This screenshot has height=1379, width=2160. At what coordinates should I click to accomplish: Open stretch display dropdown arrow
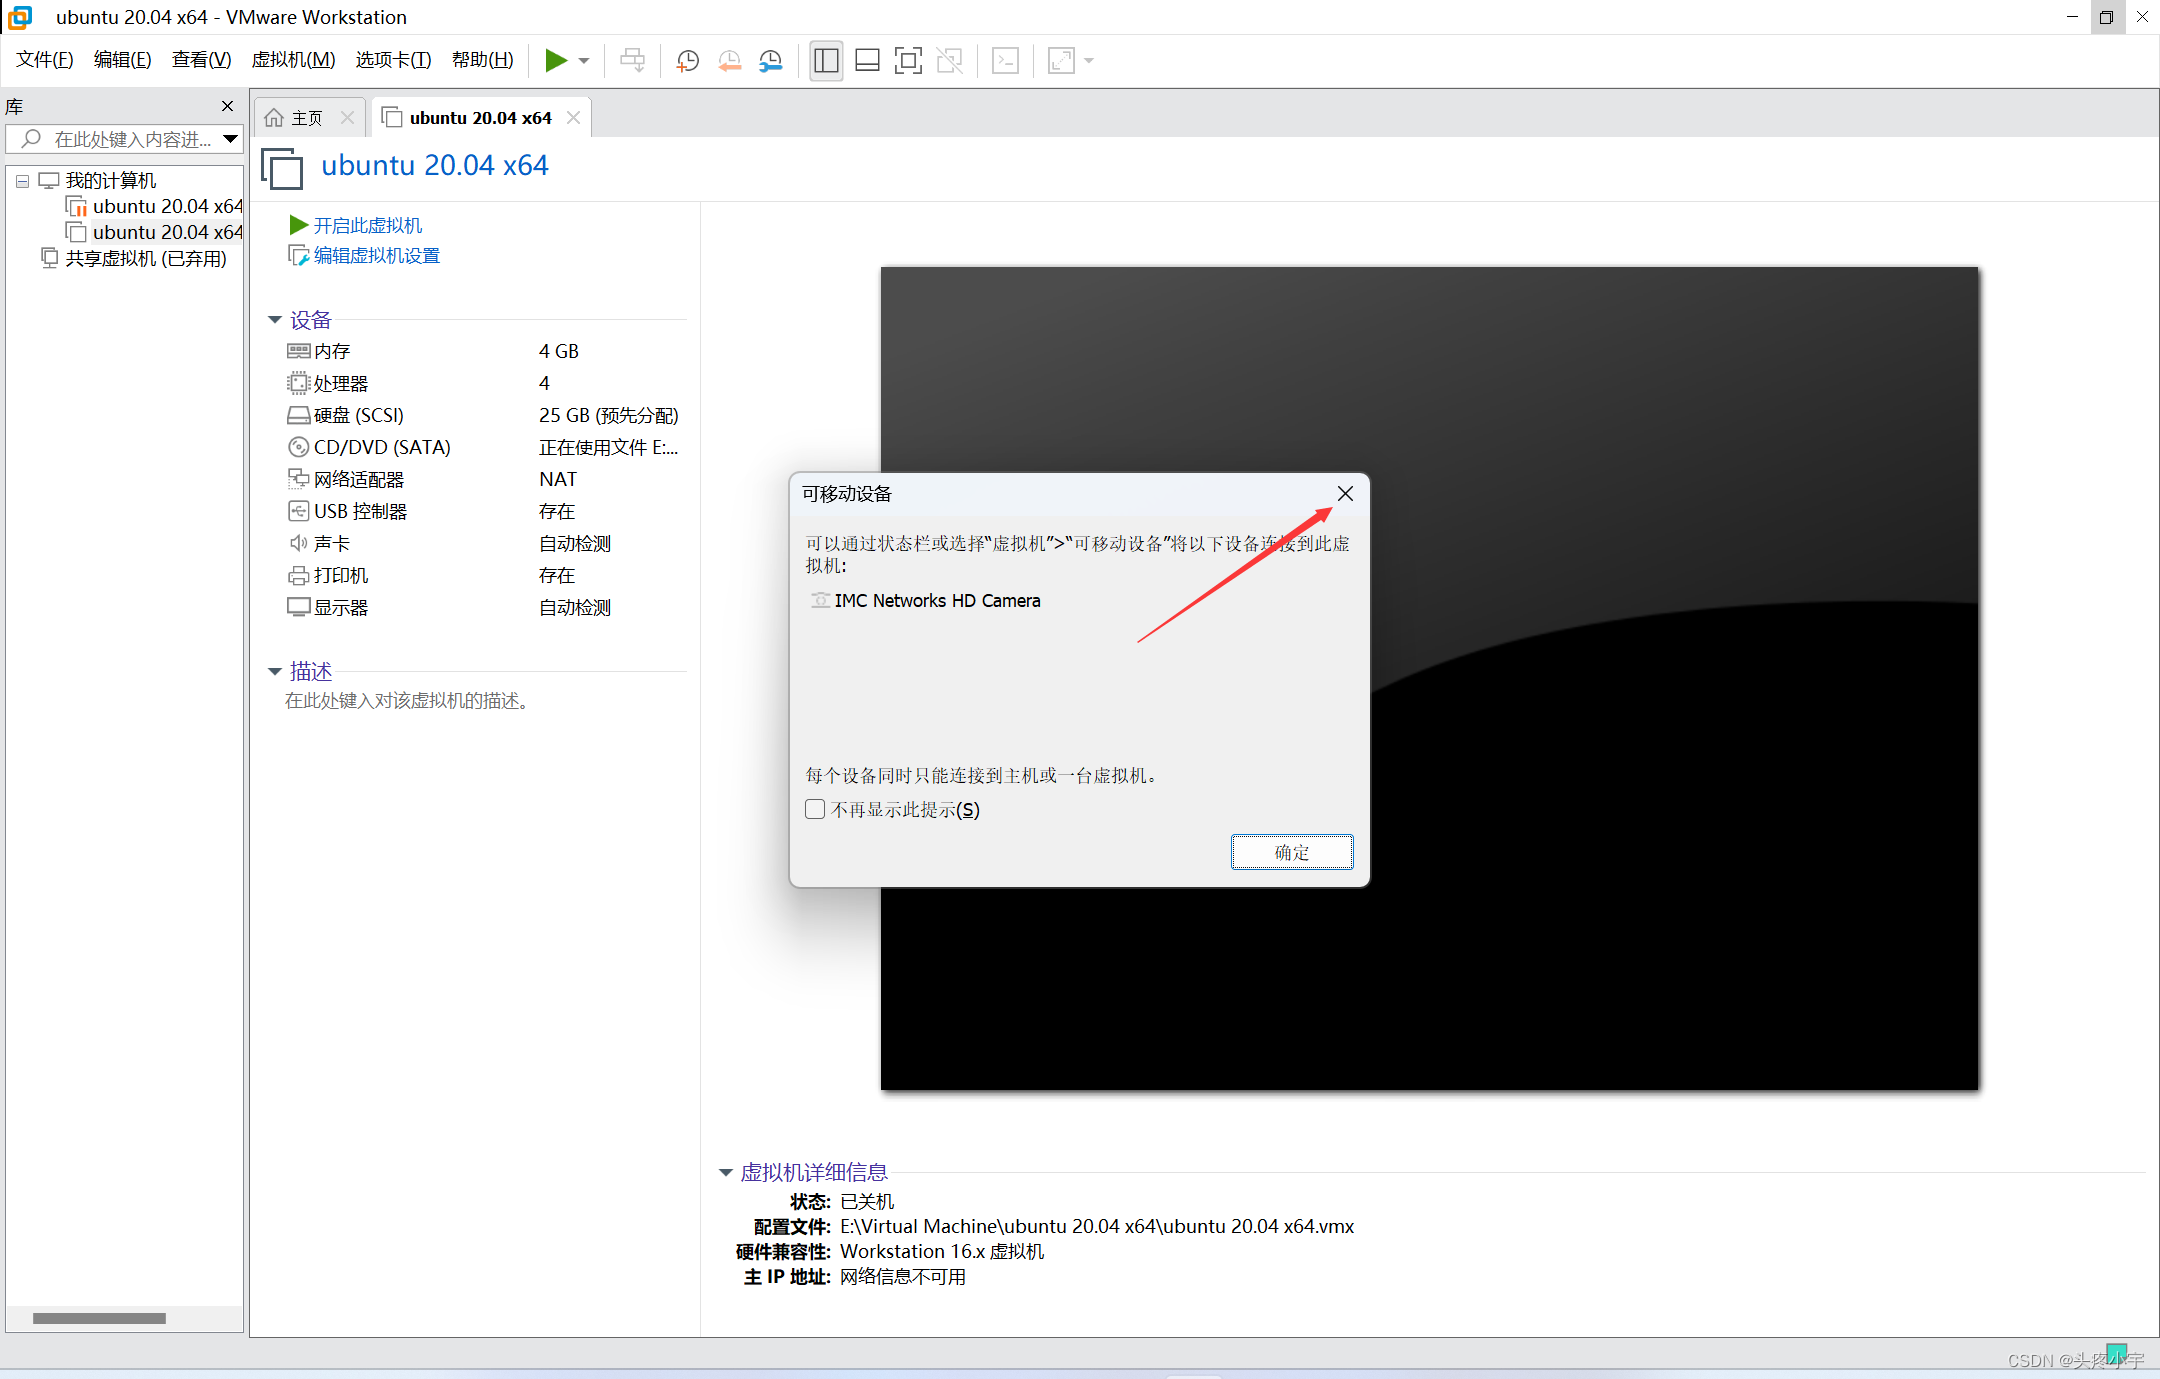click(x=1089, y=61)
